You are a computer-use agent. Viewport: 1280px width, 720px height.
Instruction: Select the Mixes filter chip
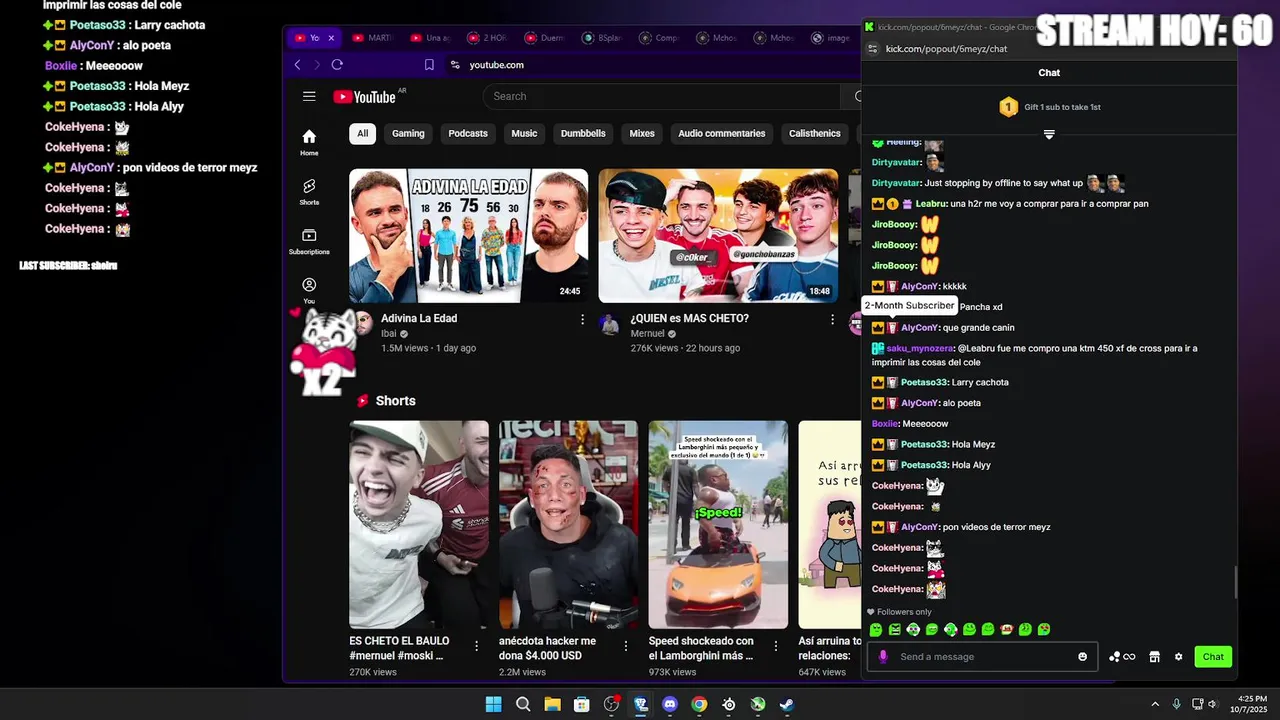pos(642,134)
